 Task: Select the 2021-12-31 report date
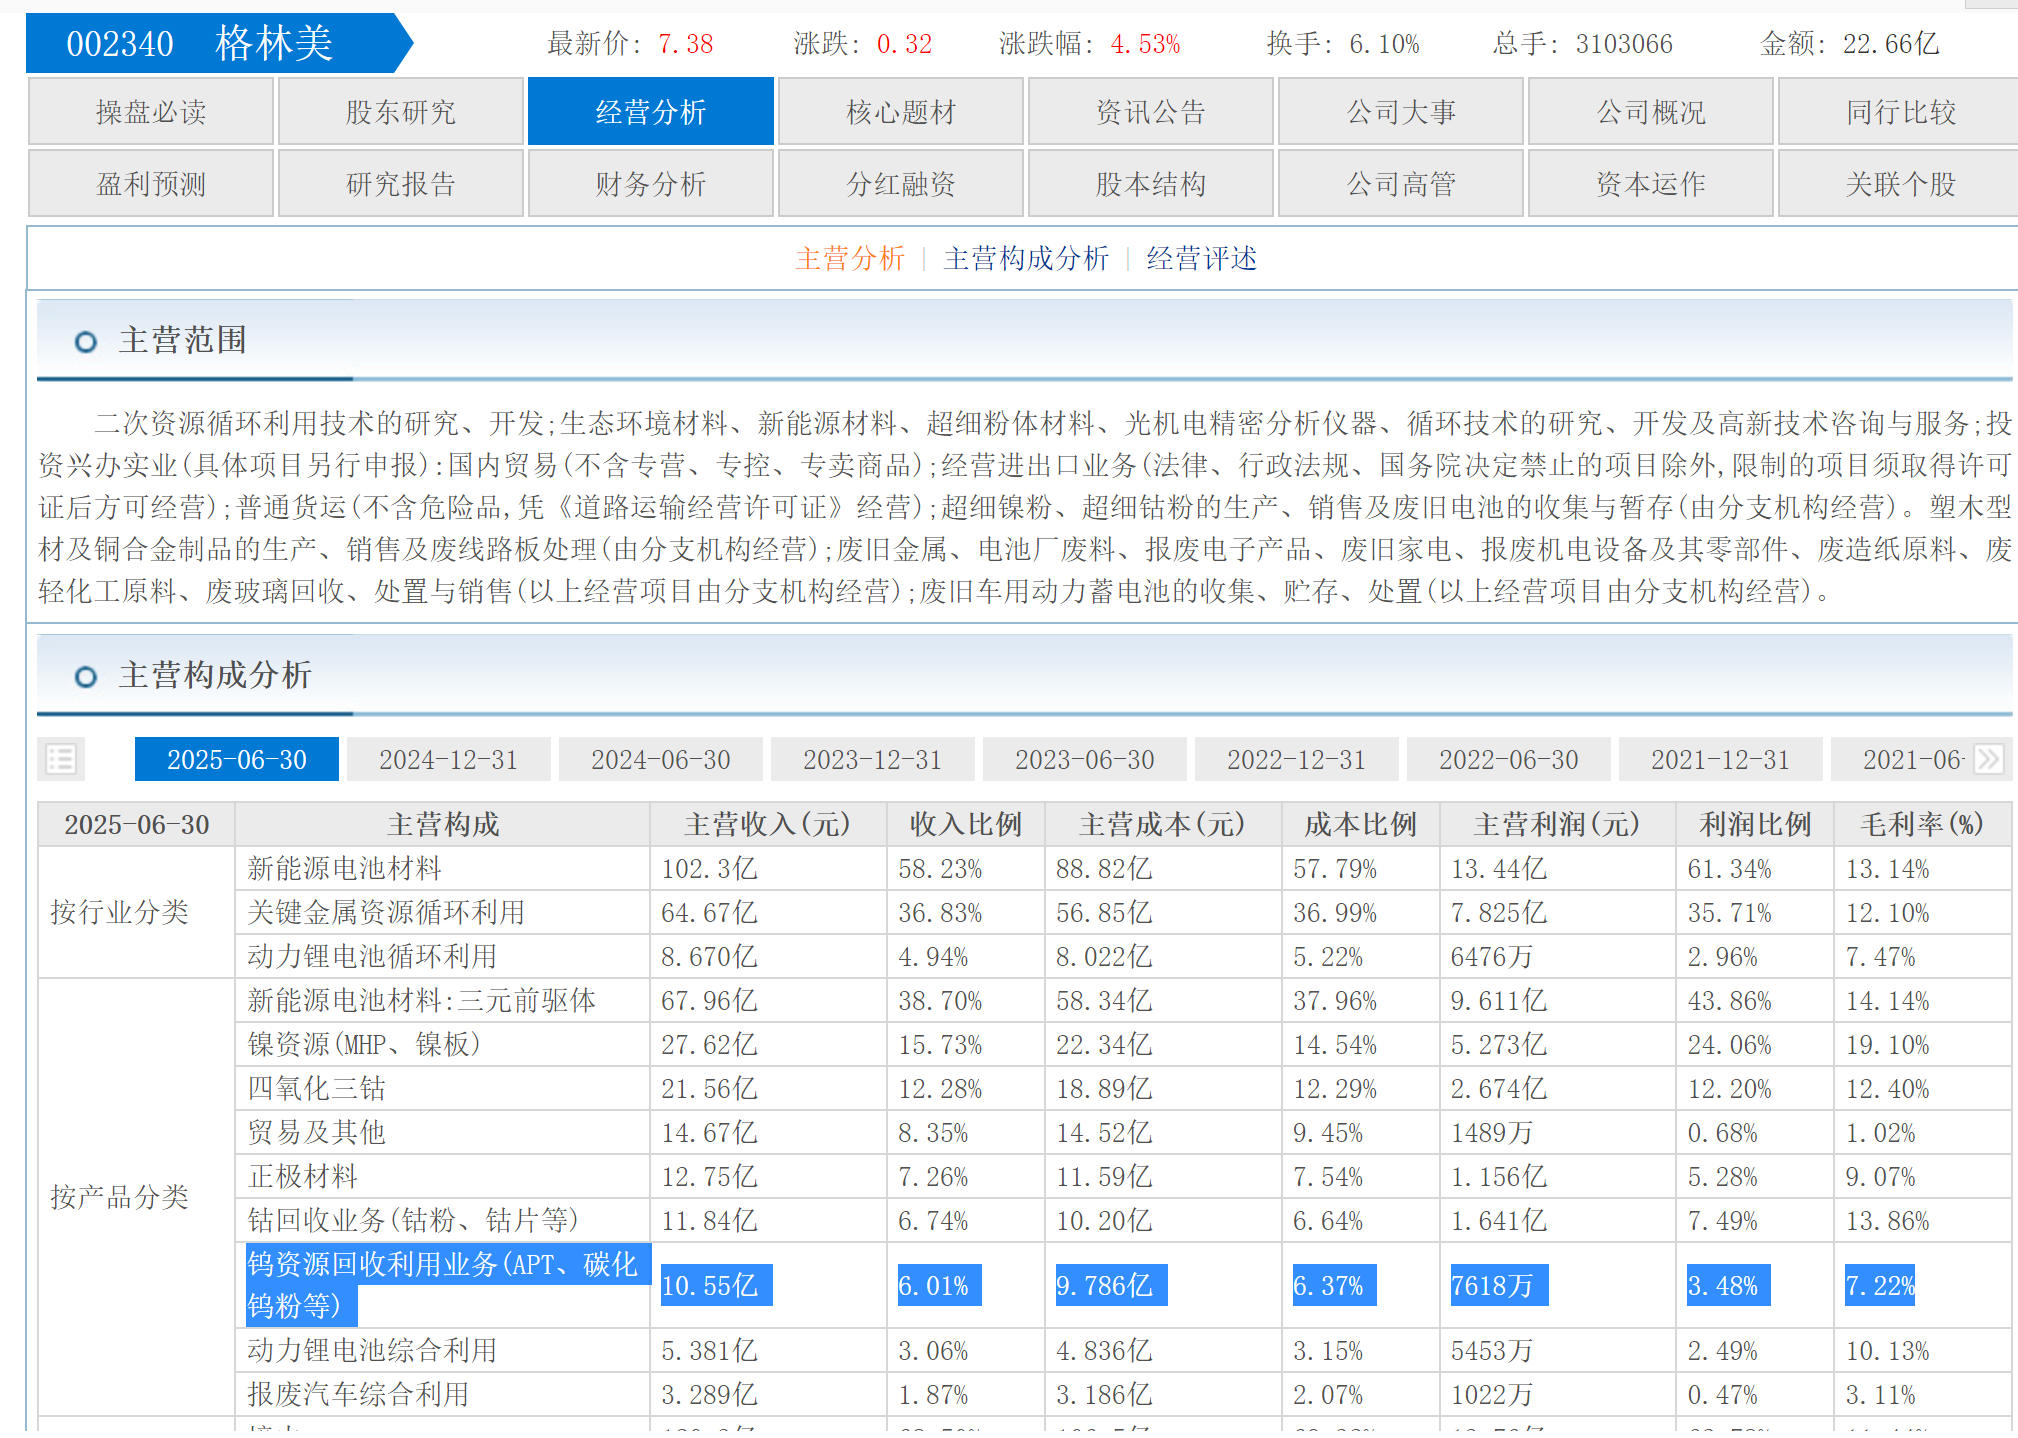coord(1721,759)
